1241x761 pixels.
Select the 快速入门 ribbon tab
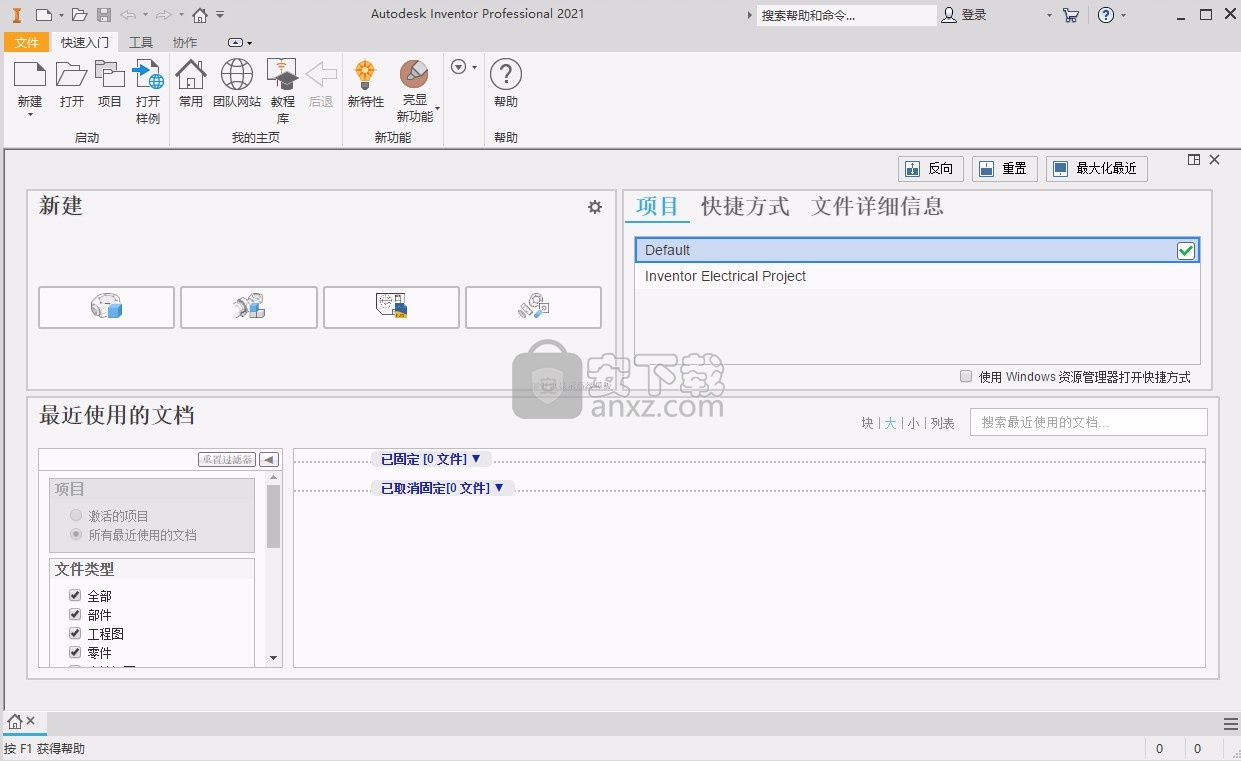coord(85,42)
